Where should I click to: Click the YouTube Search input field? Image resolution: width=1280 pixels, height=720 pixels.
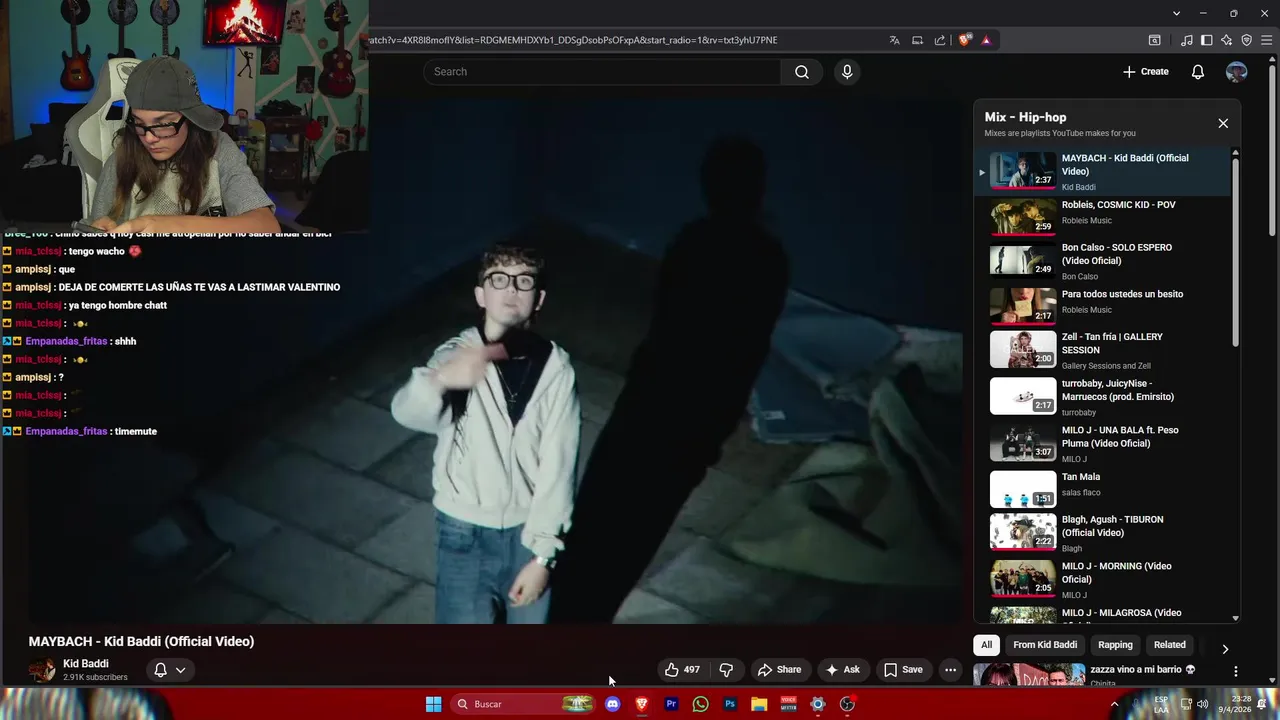click(602, 72)
